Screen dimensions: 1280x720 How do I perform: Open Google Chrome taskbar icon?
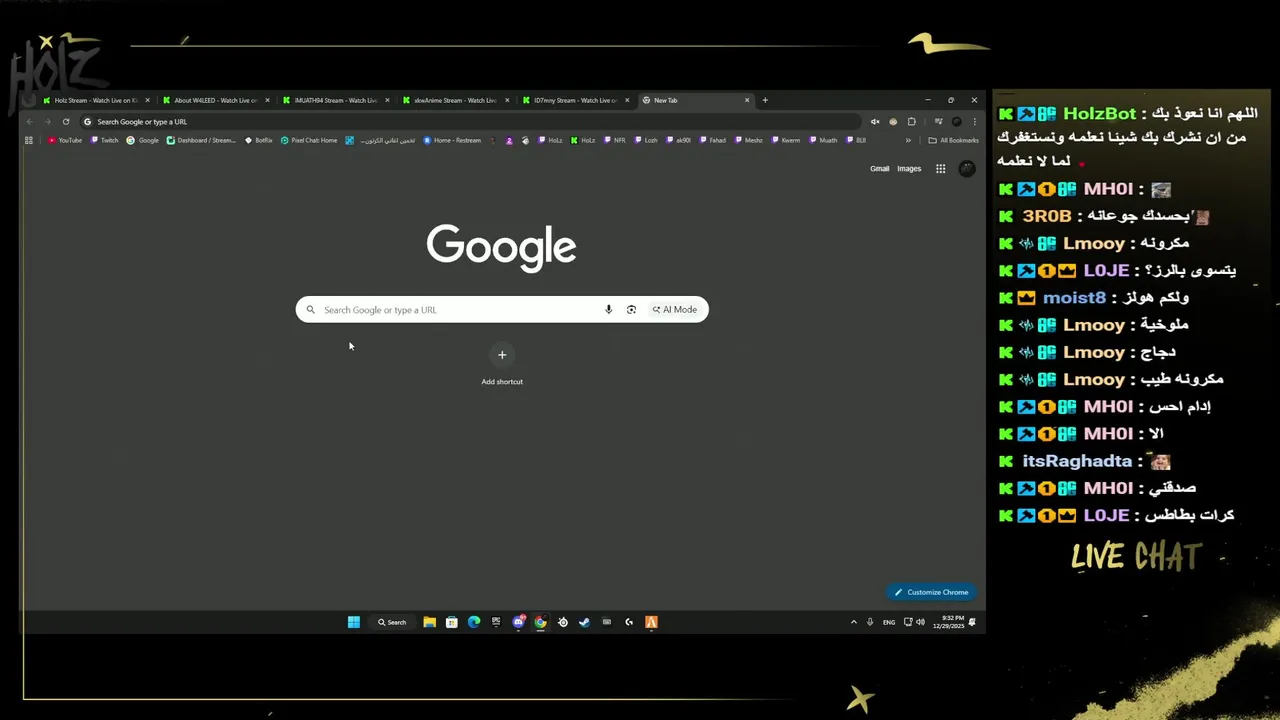pos(540,622)
